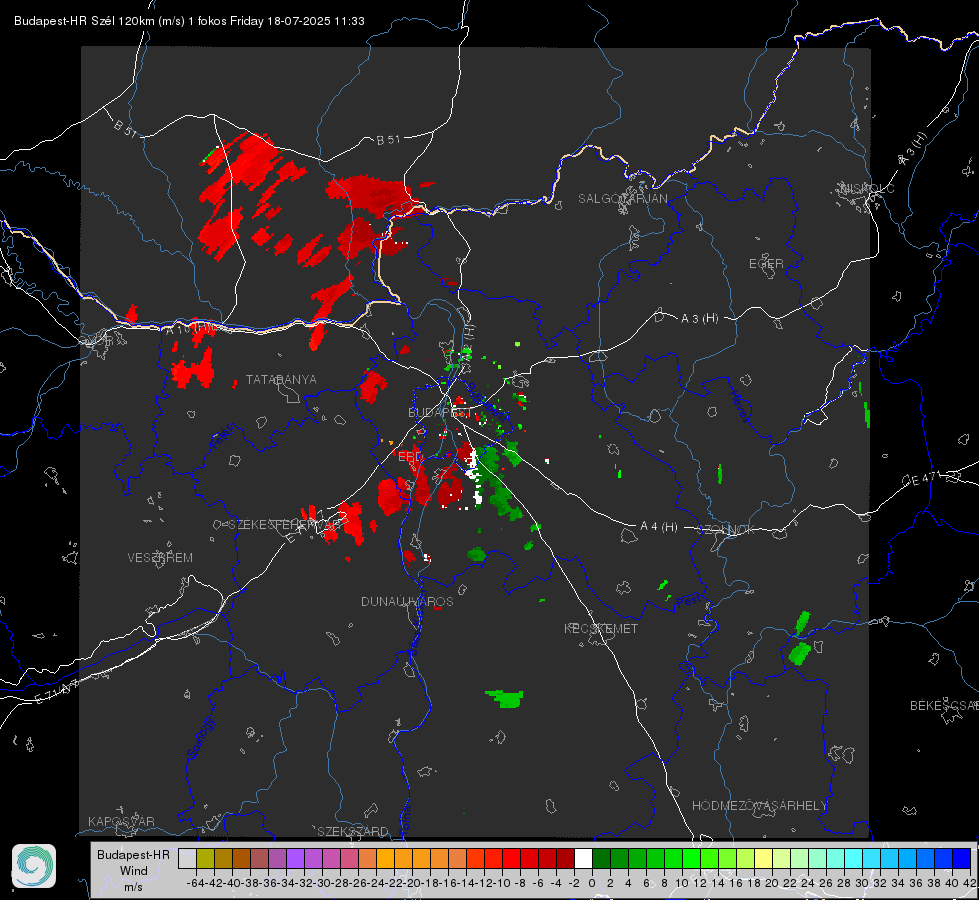Click the DUNAÚJVÁROS city label
Image resolution: width=979 pixels, height=900 pixels.
407,601
